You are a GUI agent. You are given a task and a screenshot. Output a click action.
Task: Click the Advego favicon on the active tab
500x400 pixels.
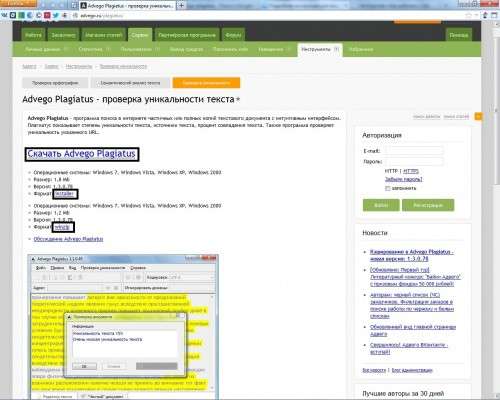(x=84, y=6)
